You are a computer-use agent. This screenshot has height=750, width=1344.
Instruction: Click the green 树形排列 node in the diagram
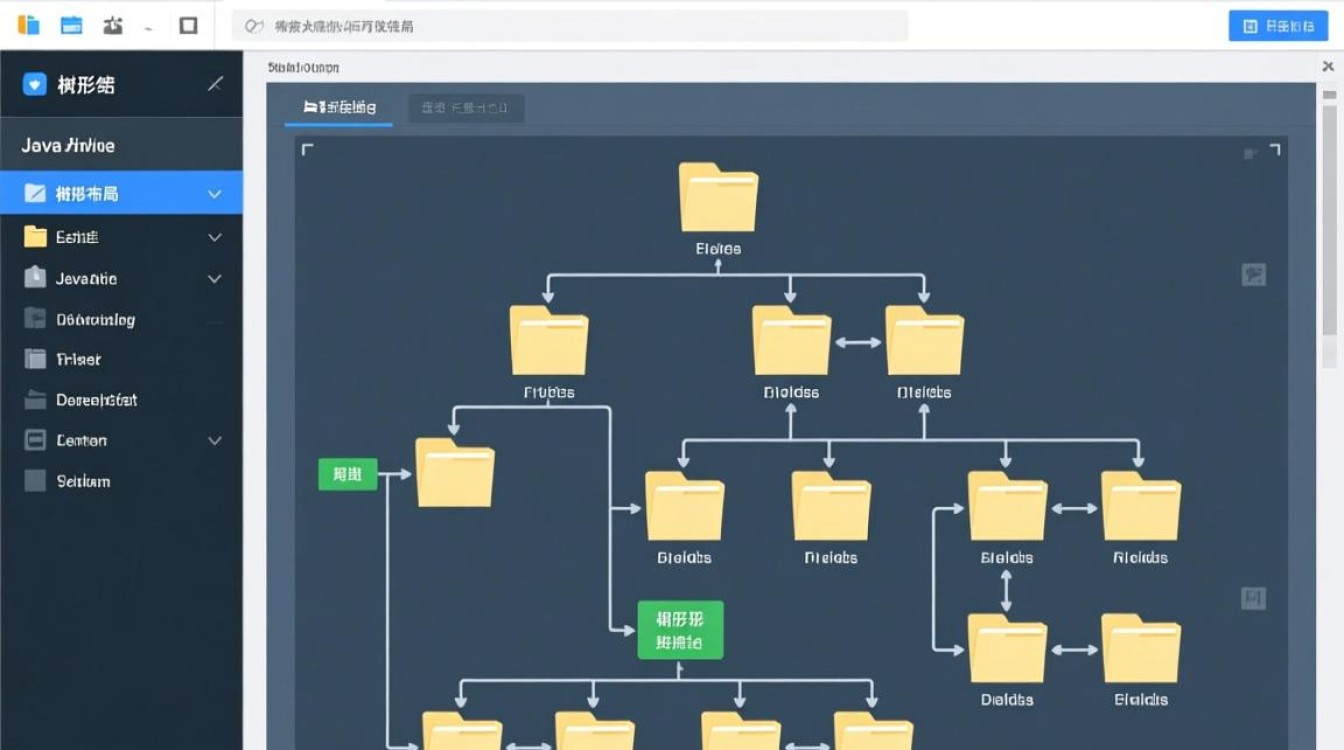coord(680,629)
